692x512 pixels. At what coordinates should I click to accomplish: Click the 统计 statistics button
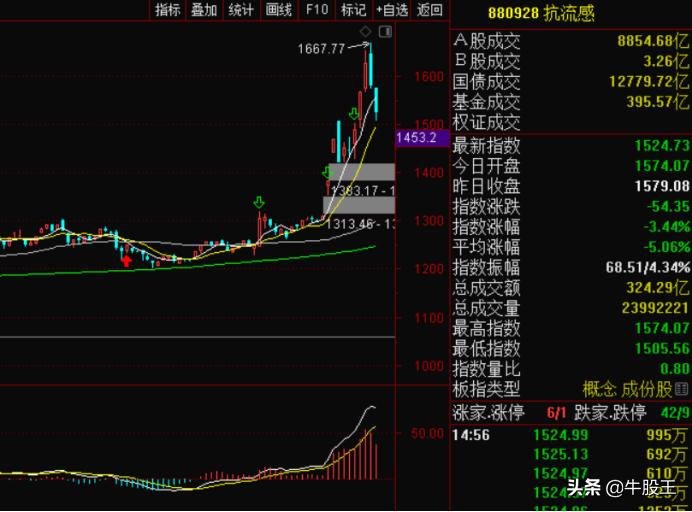[x=241, y=10]
